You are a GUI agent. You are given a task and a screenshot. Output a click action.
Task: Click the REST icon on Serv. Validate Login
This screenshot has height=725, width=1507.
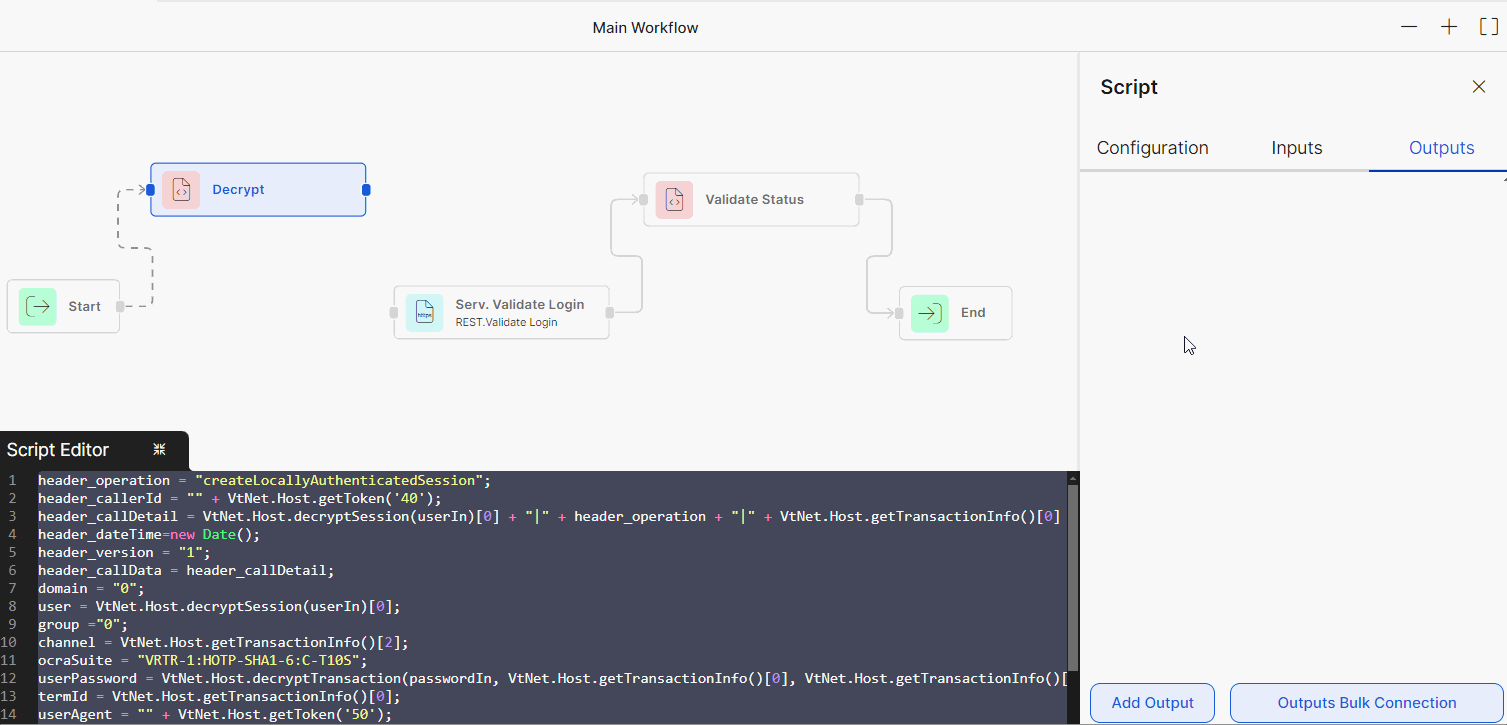[x=425, y=312]
